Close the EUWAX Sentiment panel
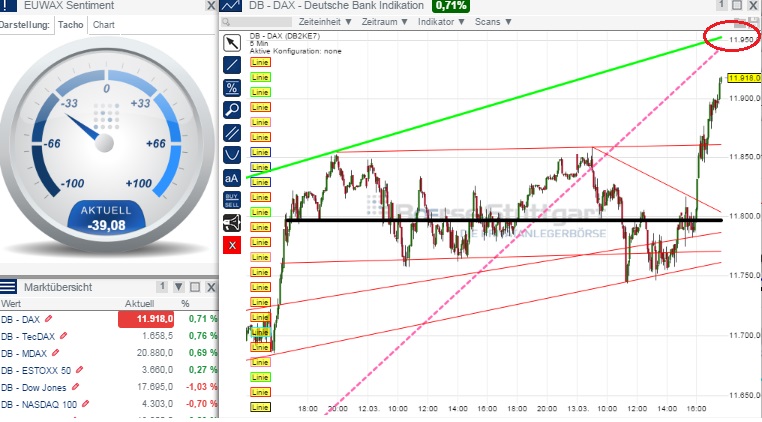The image size is (762, 422). pyautogui.click(x=211, y=5)
